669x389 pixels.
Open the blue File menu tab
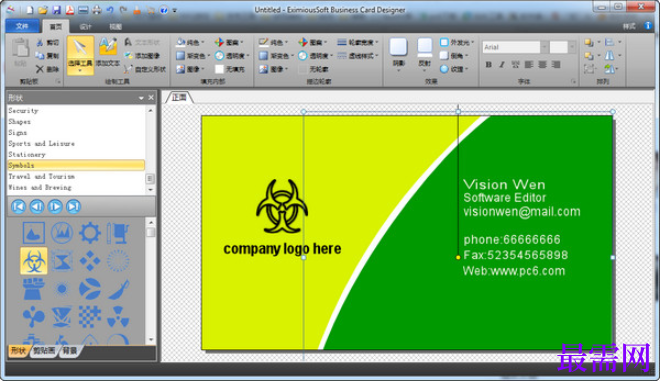point(23,26)
